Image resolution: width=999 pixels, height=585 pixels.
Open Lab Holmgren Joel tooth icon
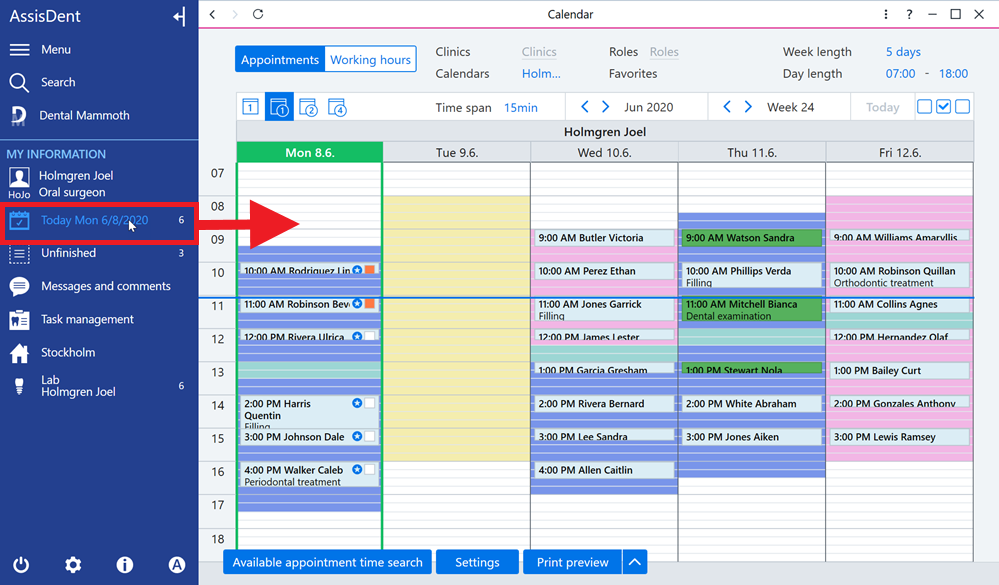coord(19,386)
